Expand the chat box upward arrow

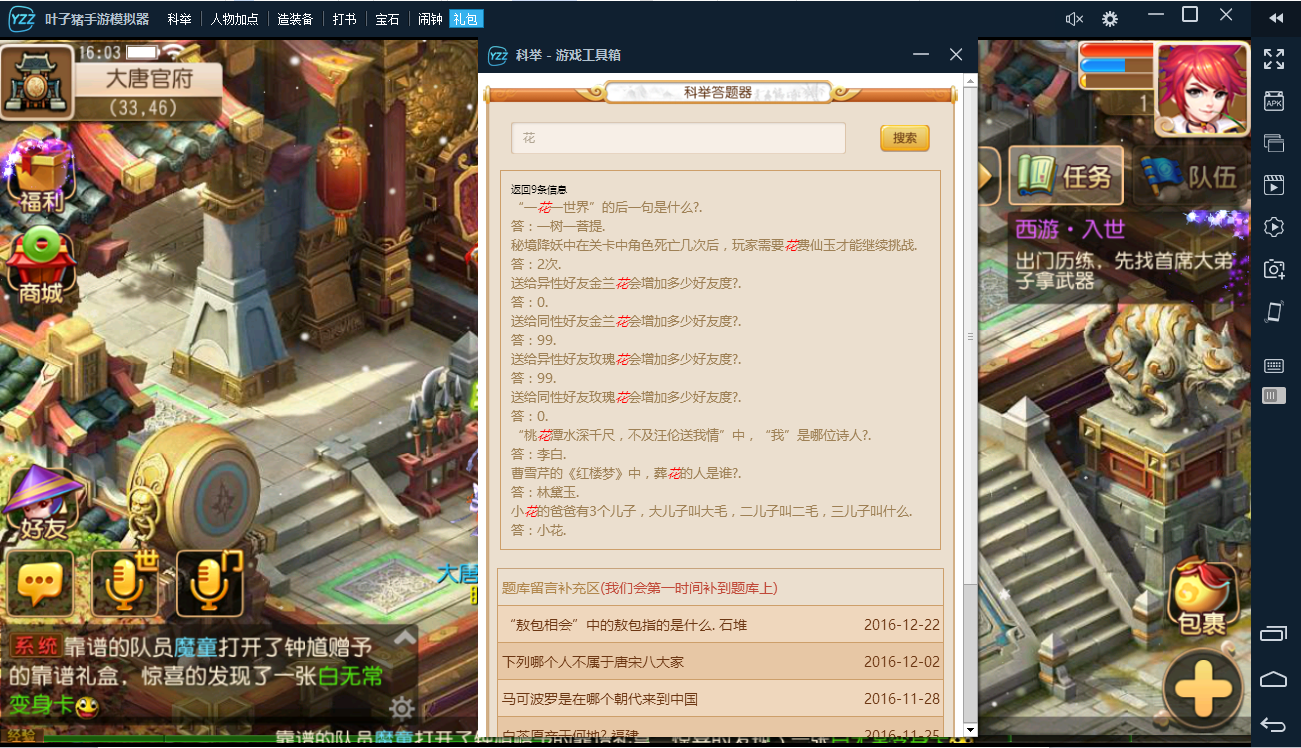coord(404,637)
